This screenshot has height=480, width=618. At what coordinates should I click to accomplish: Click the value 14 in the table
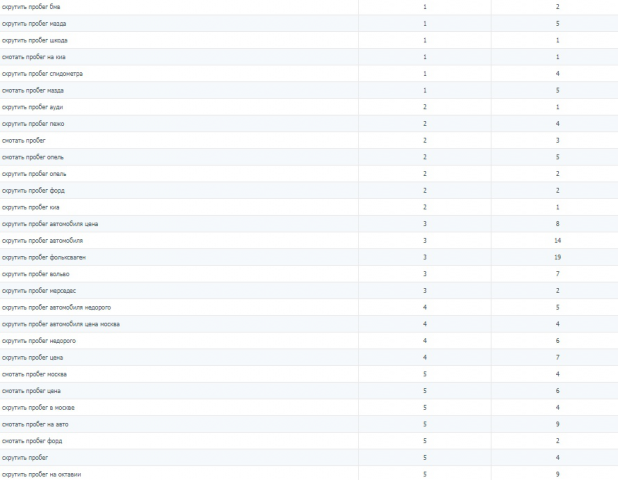(557, 240)
